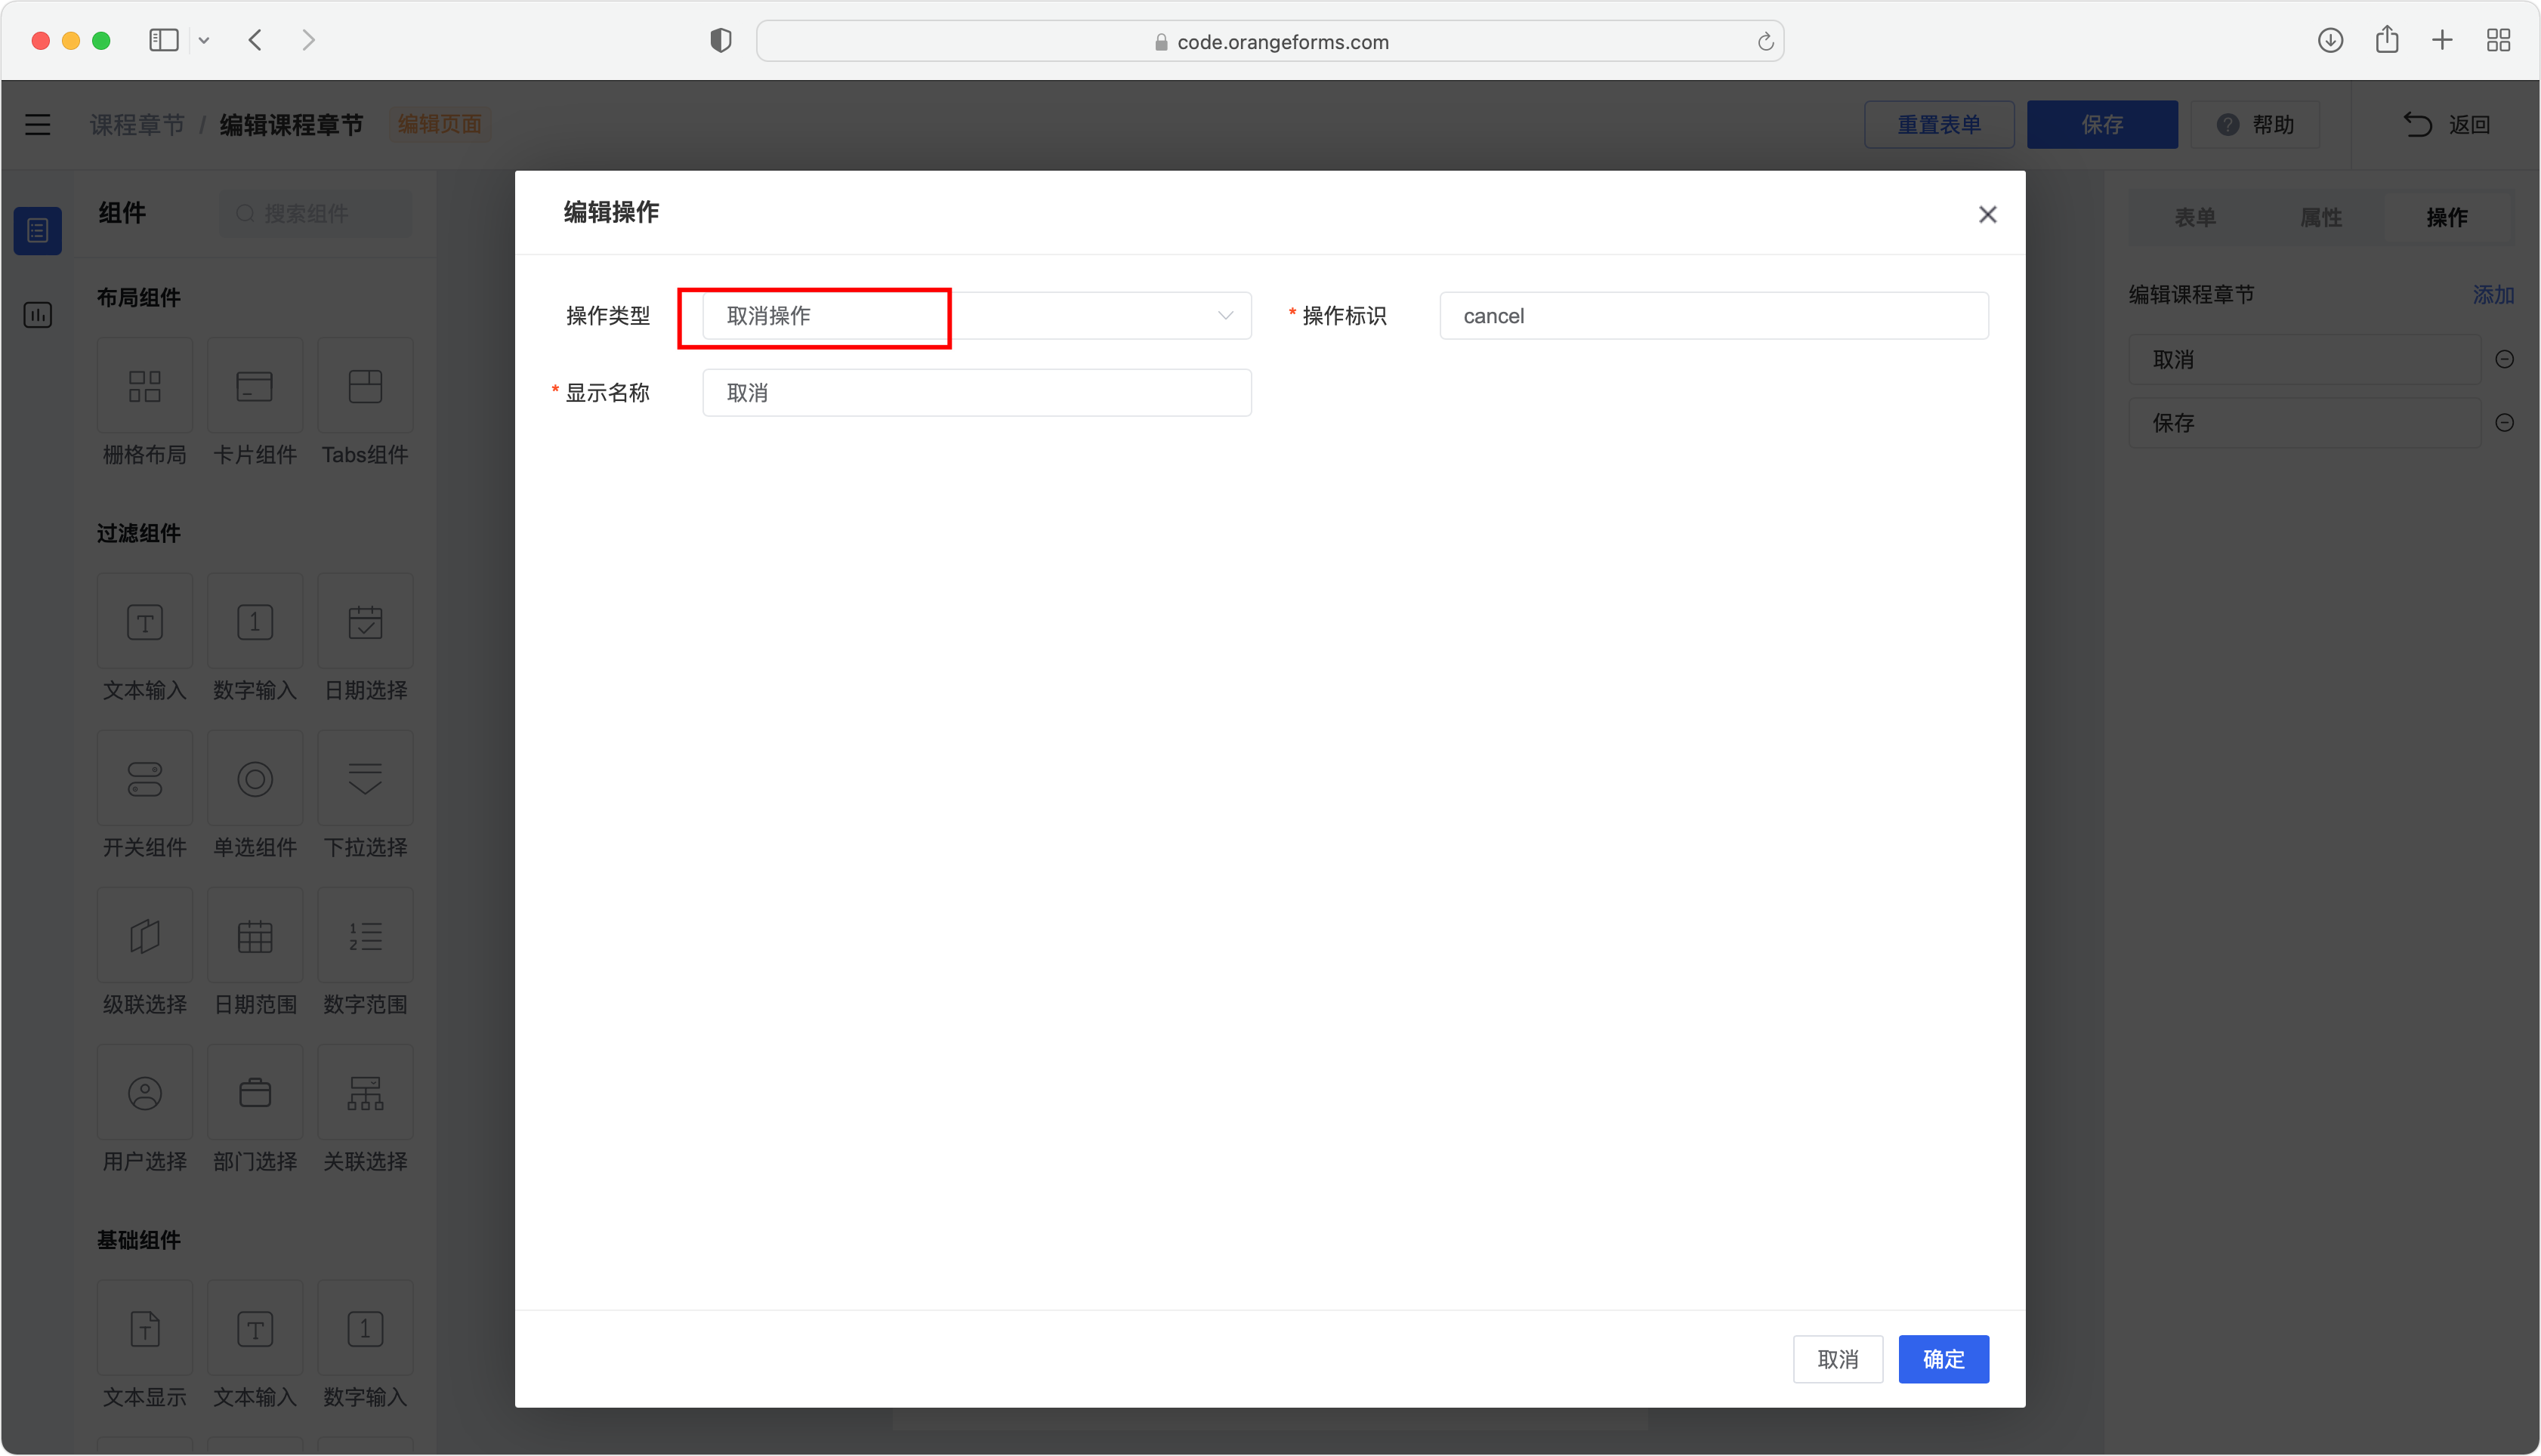Click the top toolbar 保存 button
The height and width of the screenshot is (1456, 2541).
click(2102, 125)
